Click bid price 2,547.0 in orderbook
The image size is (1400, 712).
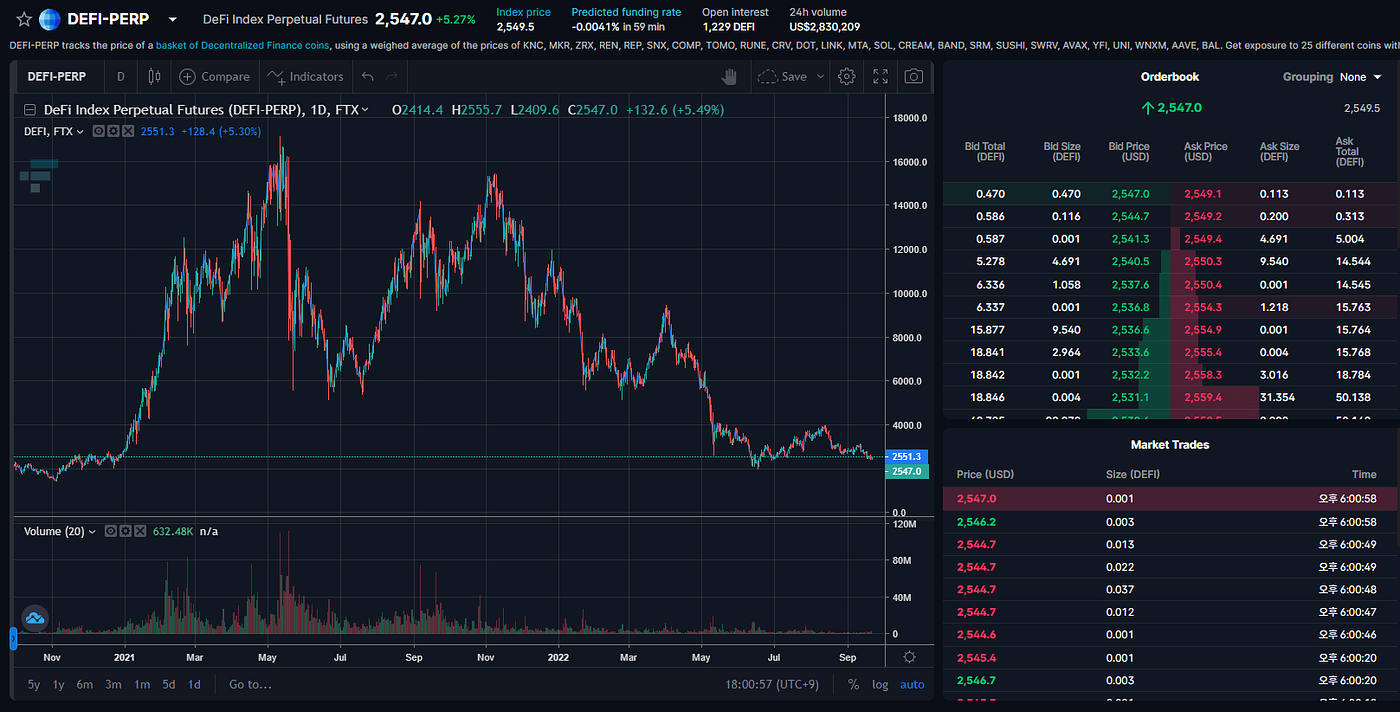[x=1130, y=194]
